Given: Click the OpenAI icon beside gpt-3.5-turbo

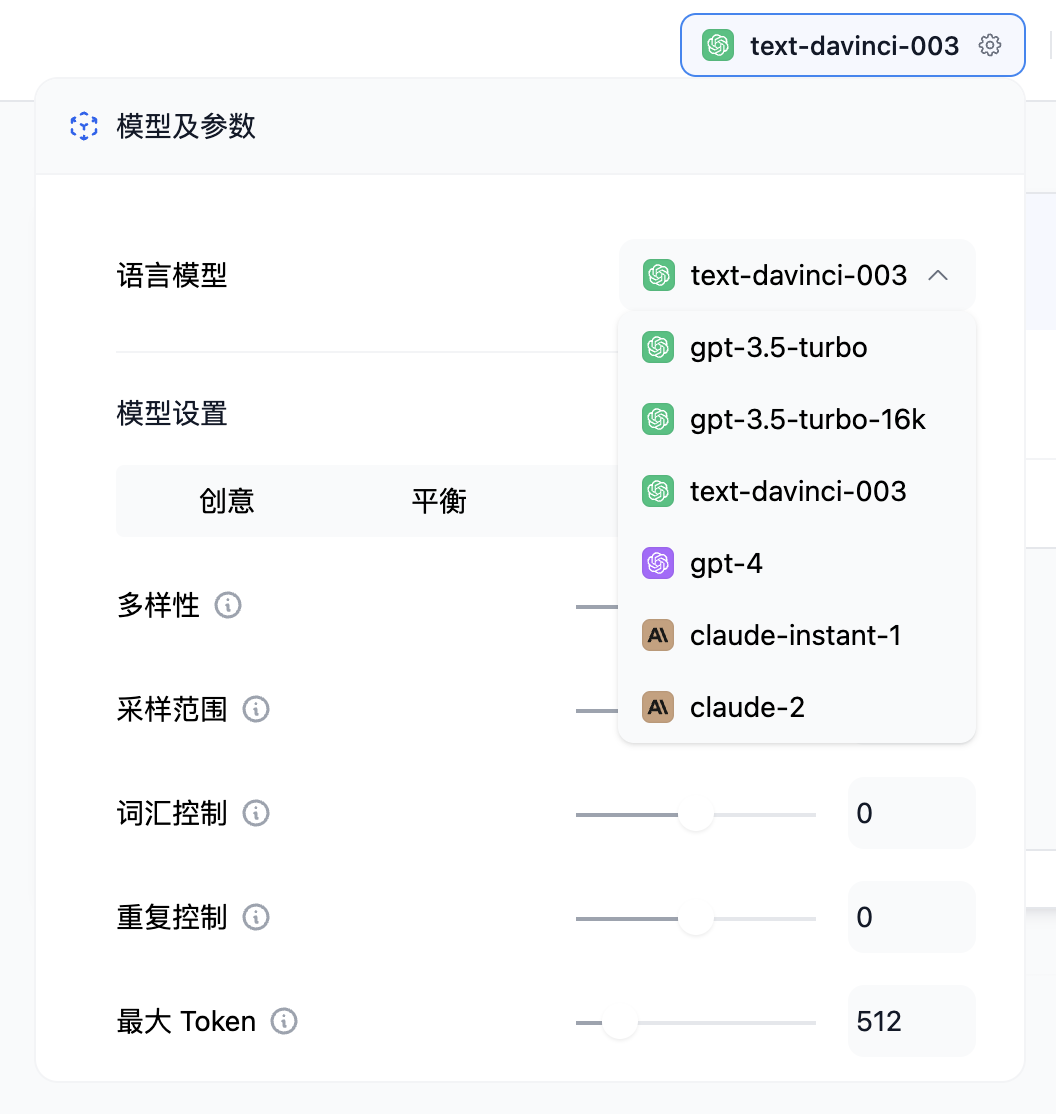Looking at the screenshot, I should (x=659, y=347).
